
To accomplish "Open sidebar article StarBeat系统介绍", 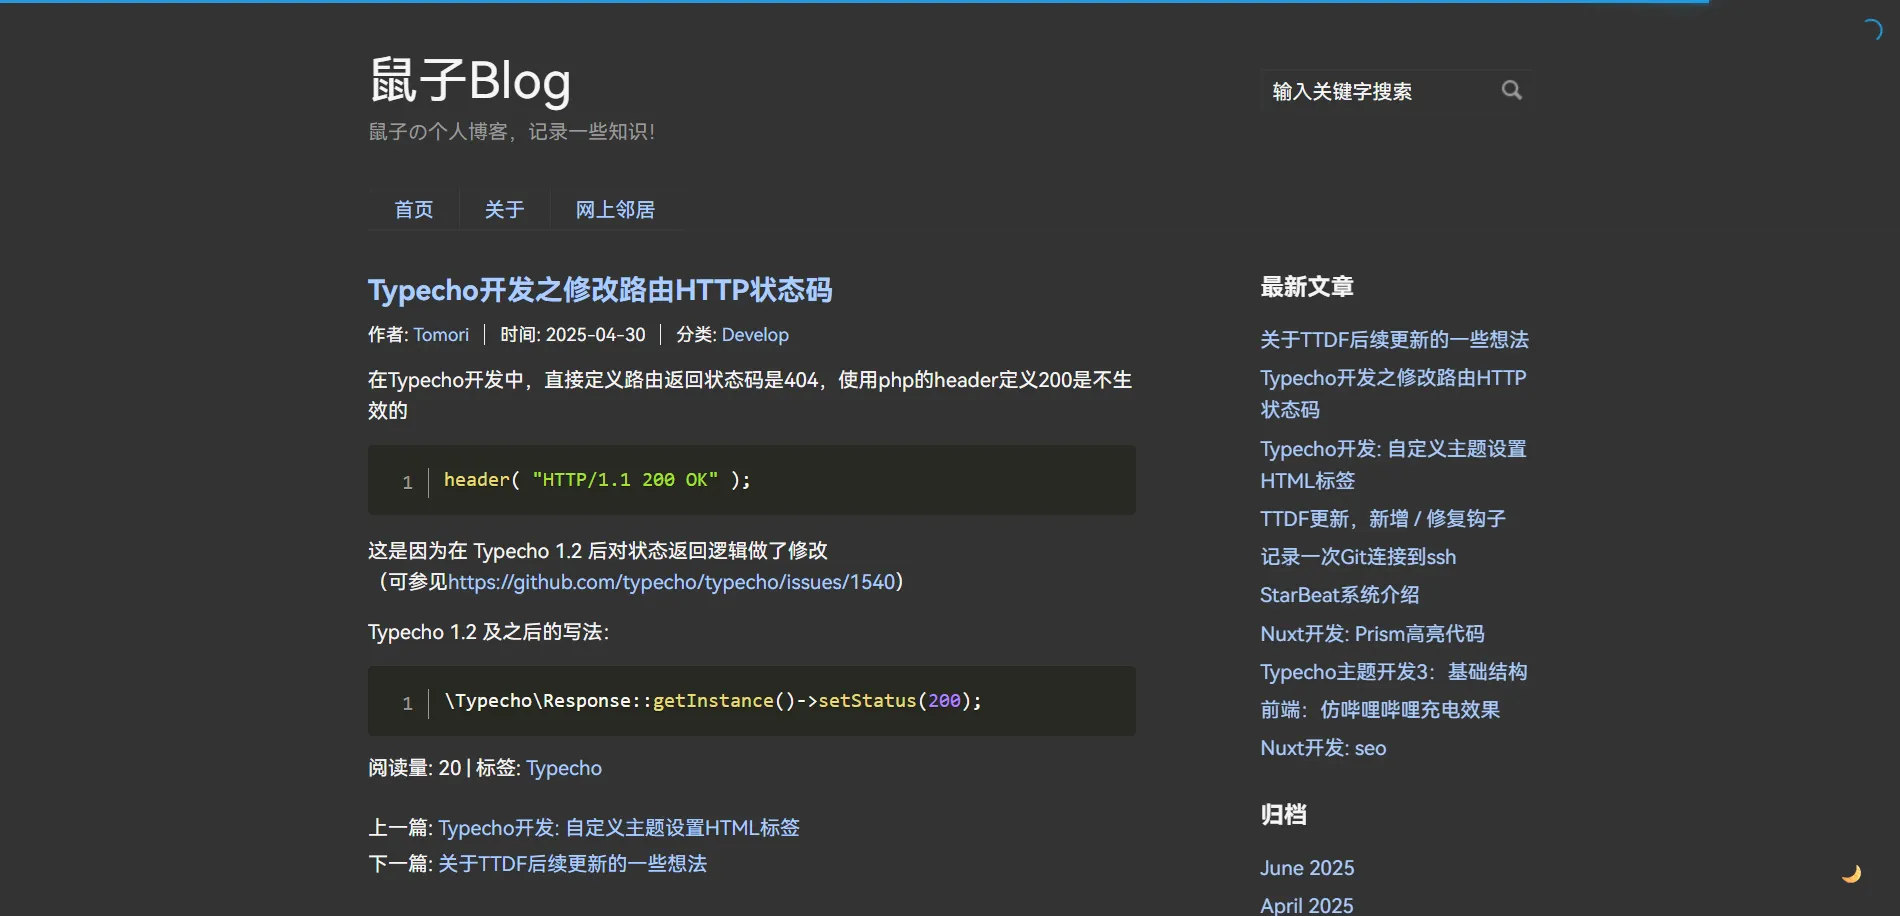I will [1339, 595].
